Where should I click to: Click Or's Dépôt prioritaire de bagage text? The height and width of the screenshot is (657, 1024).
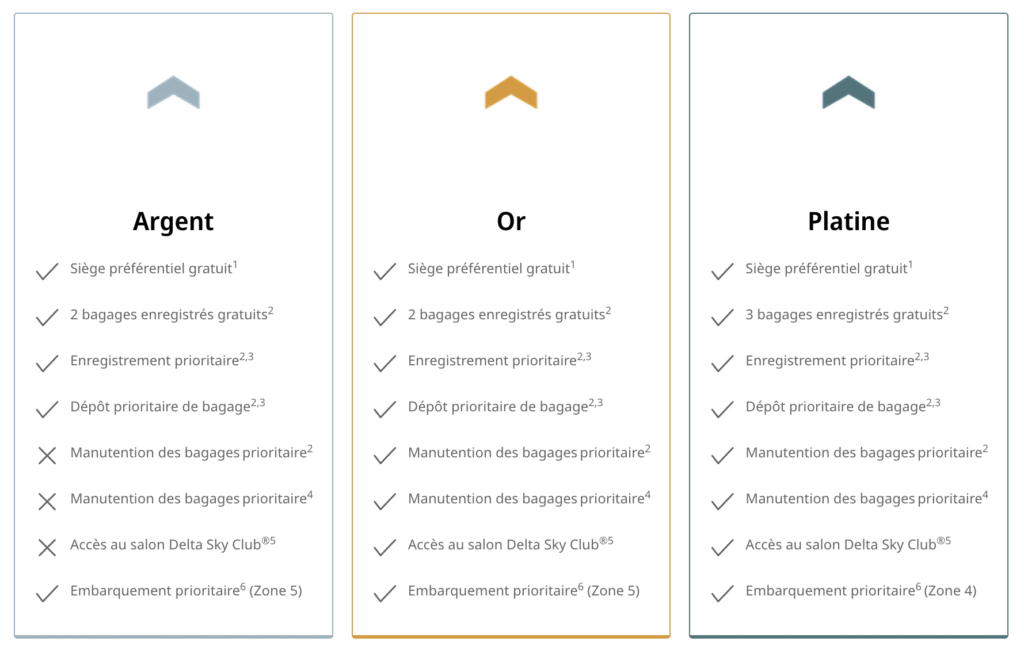[498, 407]
